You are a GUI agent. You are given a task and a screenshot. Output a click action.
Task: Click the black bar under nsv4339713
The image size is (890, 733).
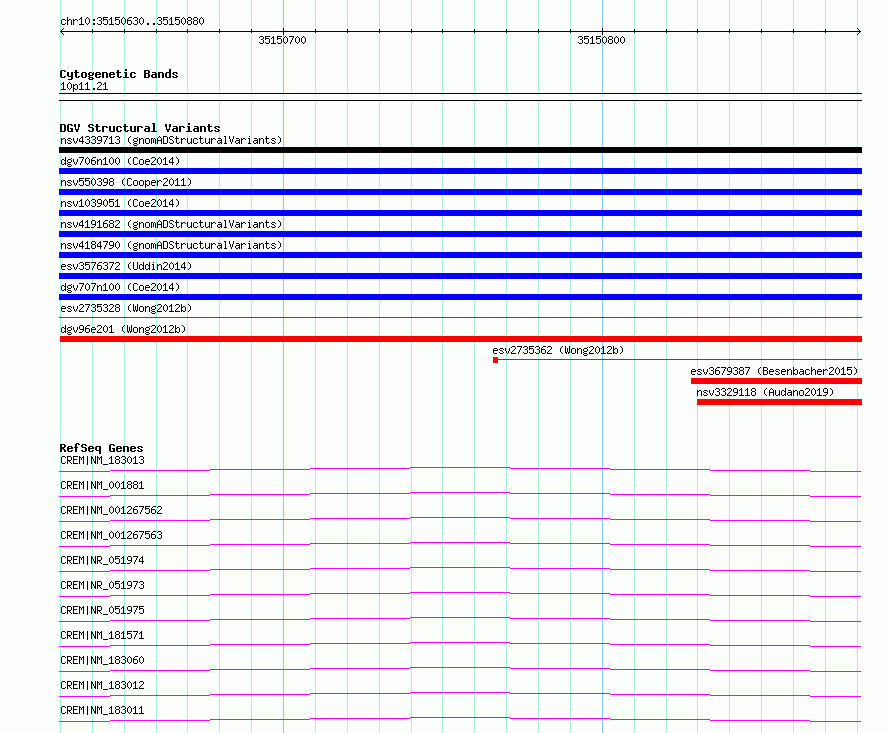coord(460,150)
